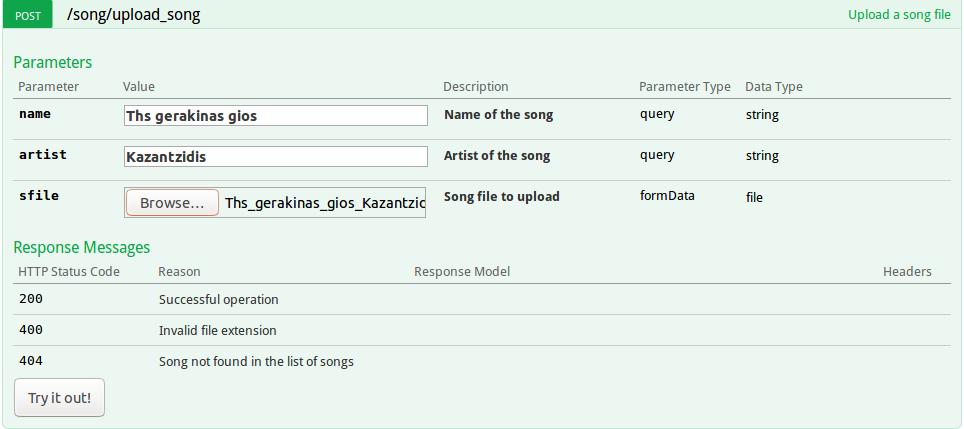This screenshot has height=429, width=964.
Task: Click the 400 status code row
Action: 482,330
